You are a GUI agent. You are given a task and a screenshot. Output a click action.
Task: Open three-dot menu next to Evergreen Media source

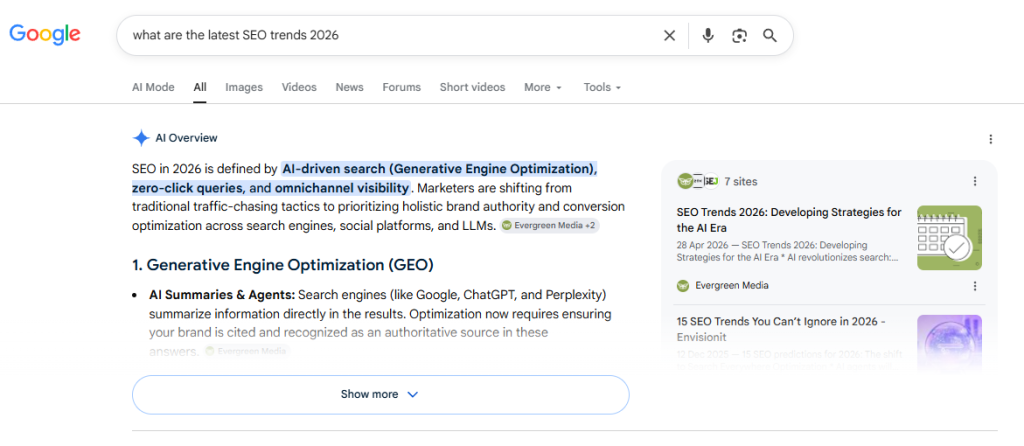pos(975,286)
